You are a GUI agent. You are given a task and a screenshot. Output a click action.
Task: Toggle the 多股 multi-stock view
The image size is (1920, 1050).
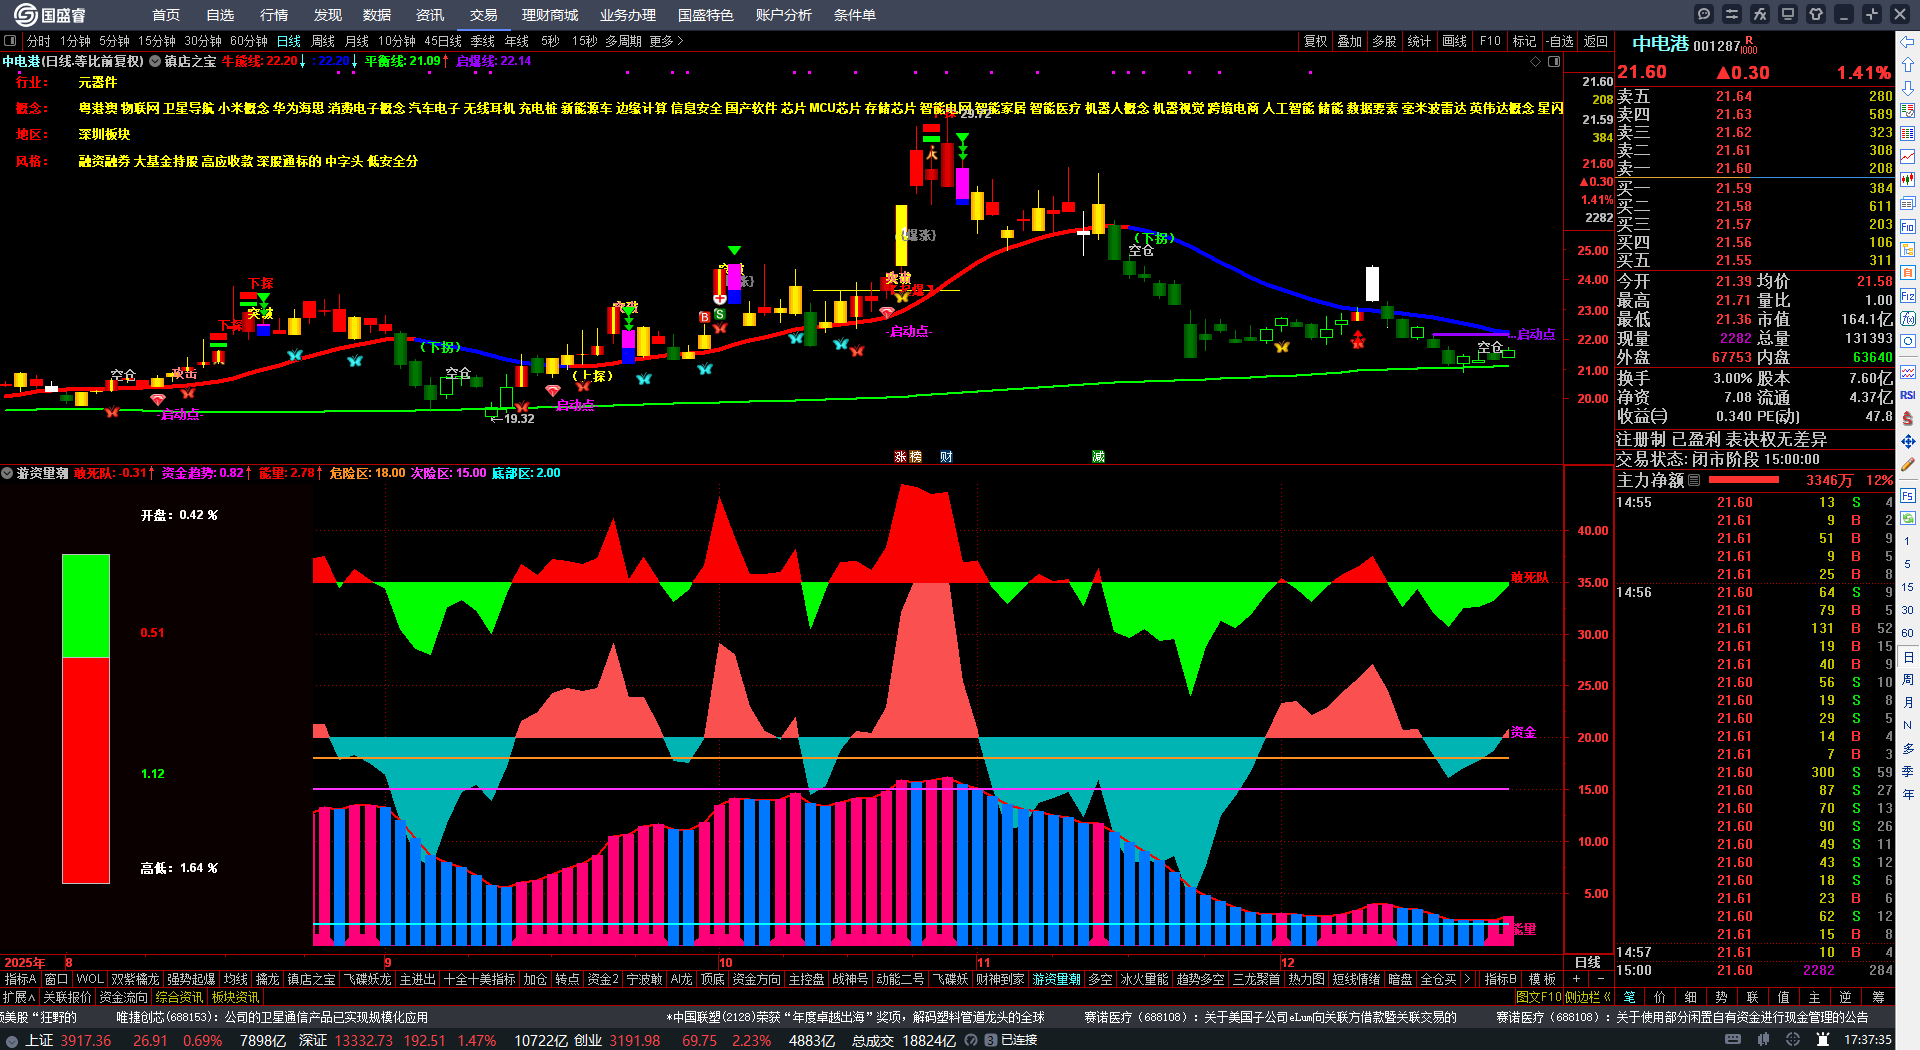pyautogui.click(x=1384, y=41)
